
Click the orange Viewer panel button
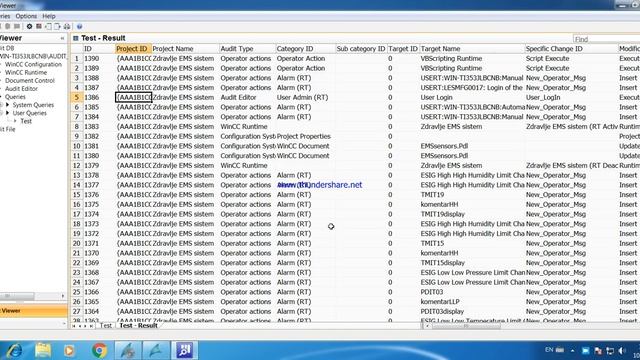tap(33, 311)
